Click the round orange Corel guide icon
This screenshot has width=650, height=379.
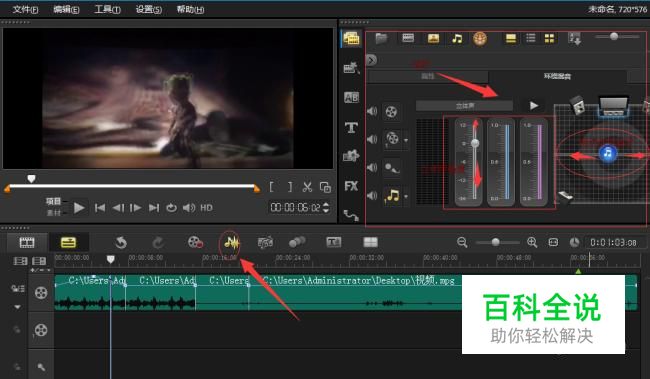click(x=480, y=39)
